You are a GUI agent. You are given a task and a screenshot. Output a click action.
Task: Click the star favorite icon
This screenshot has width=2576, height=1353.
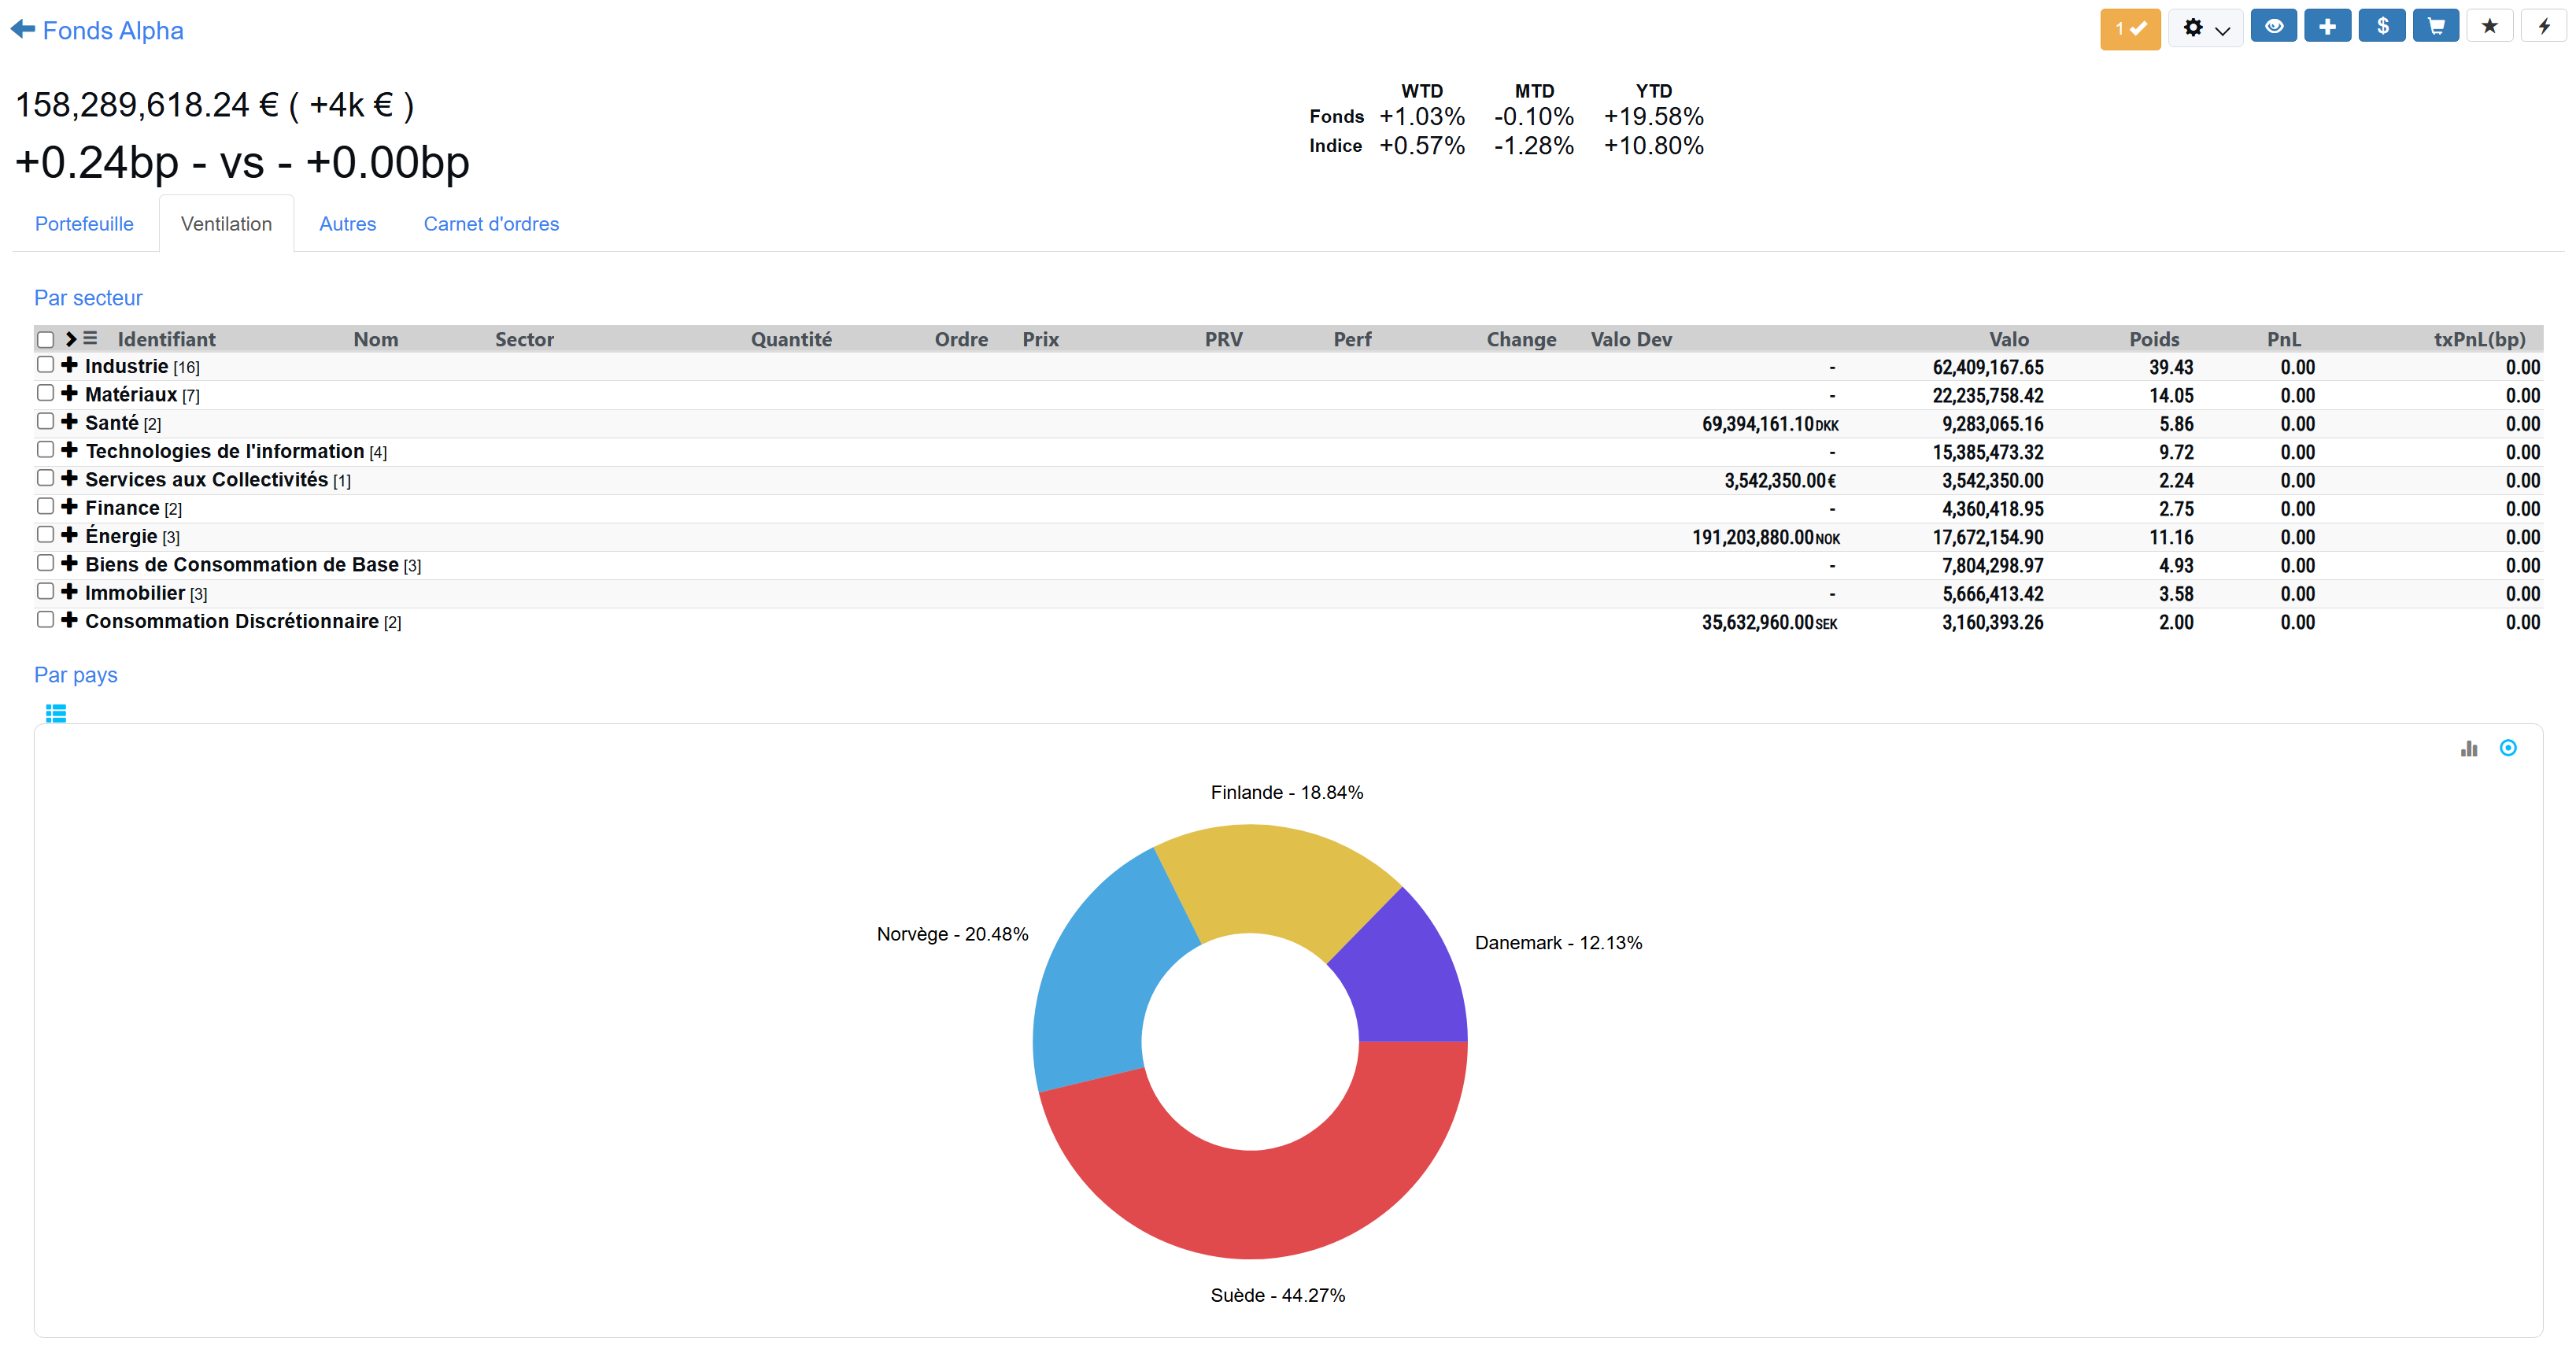[x=2489, y=27]
